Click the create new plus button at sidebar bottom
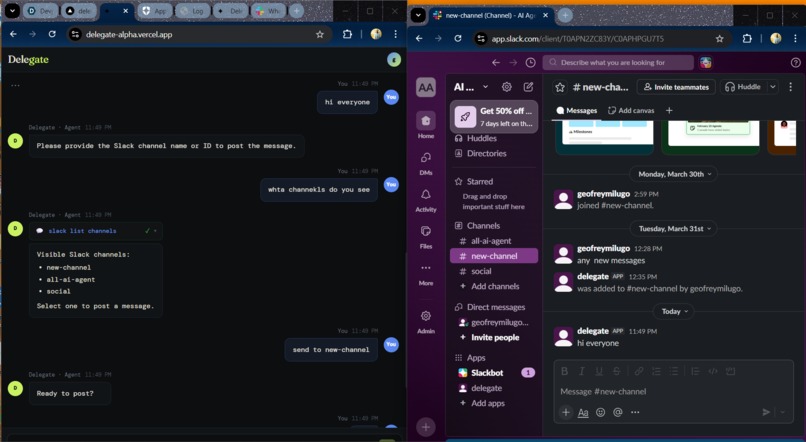The image size is (806, 442). tap(426, 427)
